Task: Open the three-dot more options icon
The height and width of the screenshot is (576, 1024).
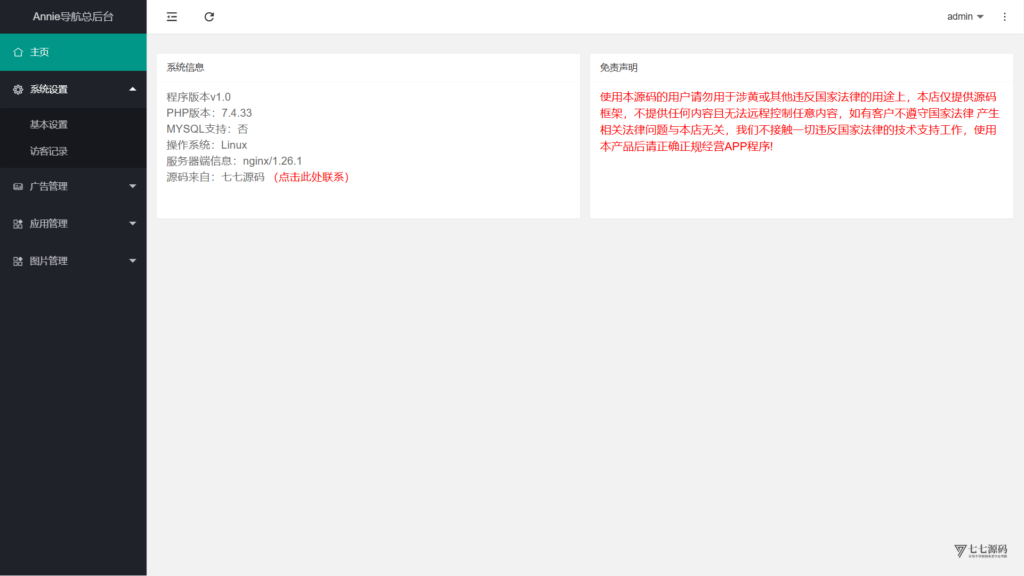Action: (1004, 17)
